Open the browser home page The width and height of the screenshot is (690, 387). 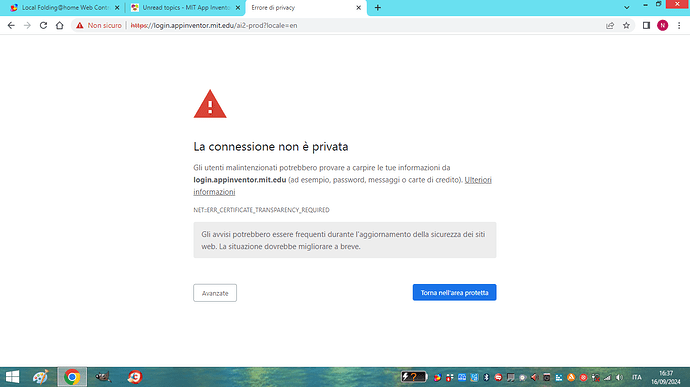59,26
